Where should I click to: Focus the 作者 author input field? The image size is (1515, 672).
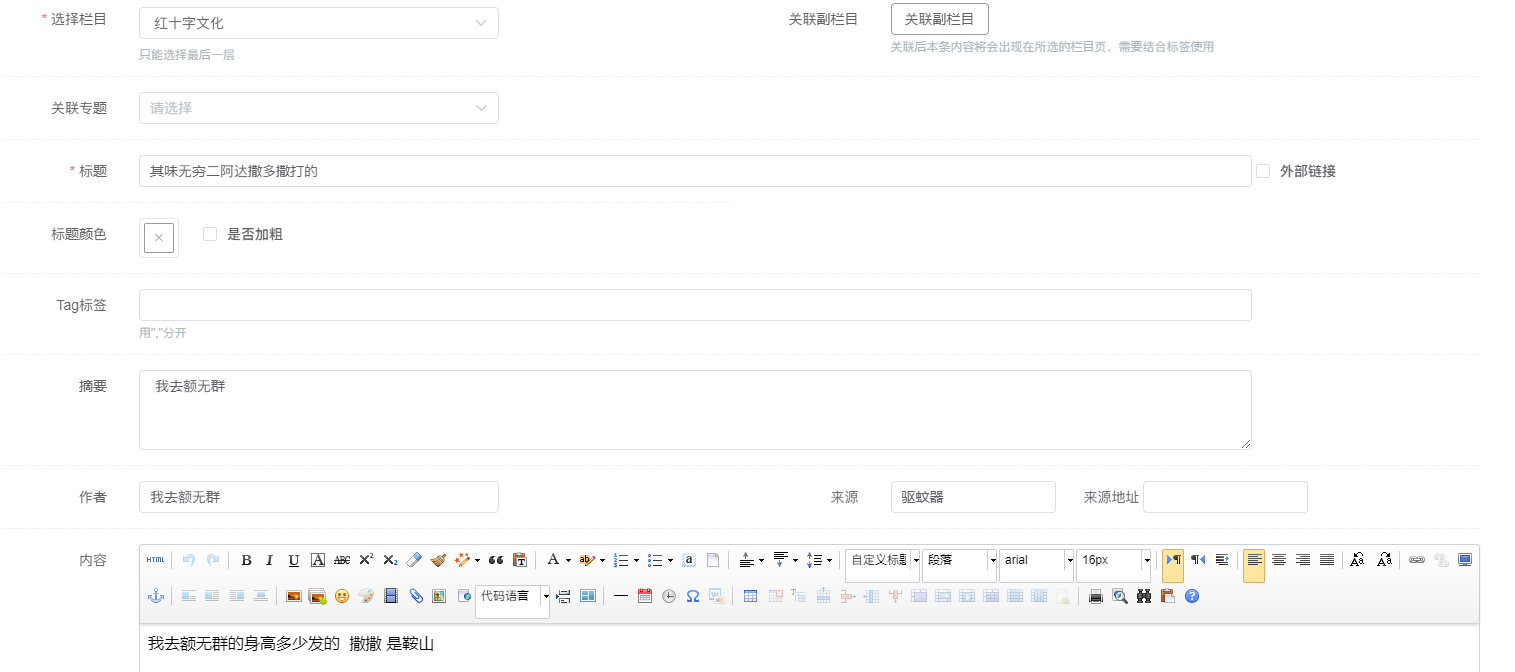click(319, 497)
